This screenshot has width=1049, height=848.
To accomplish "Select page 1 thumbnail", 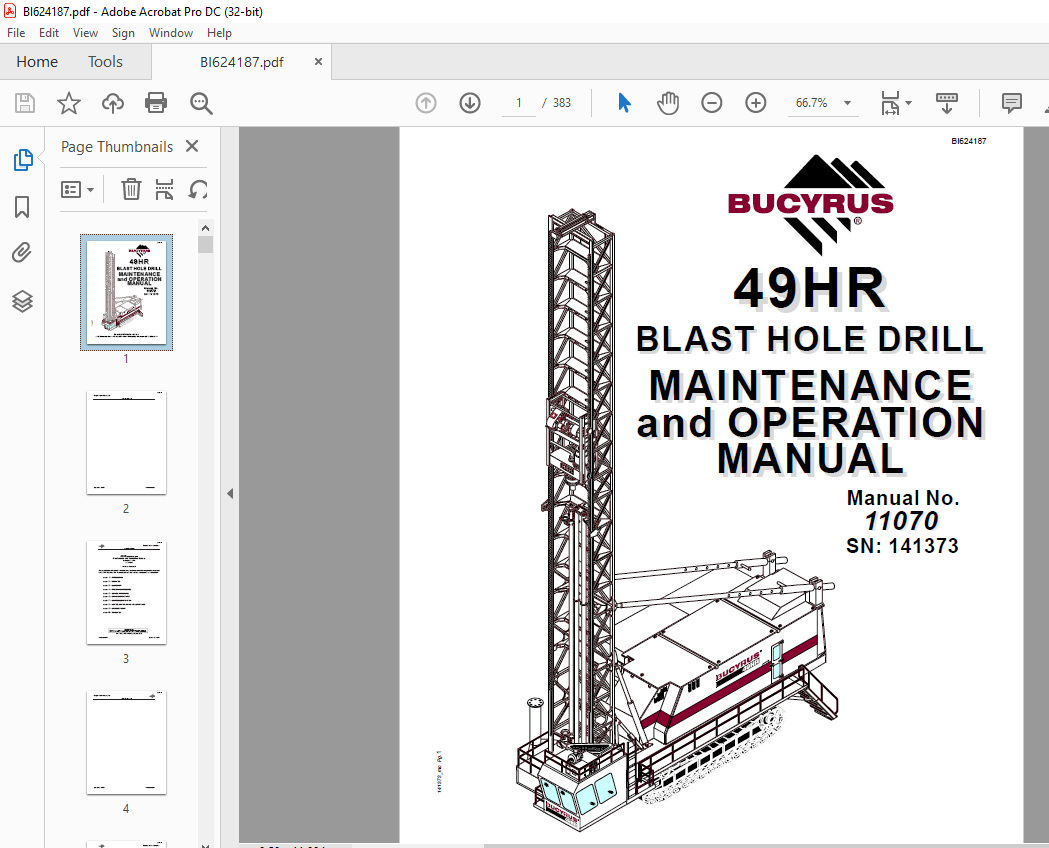I will pos(126,292).
